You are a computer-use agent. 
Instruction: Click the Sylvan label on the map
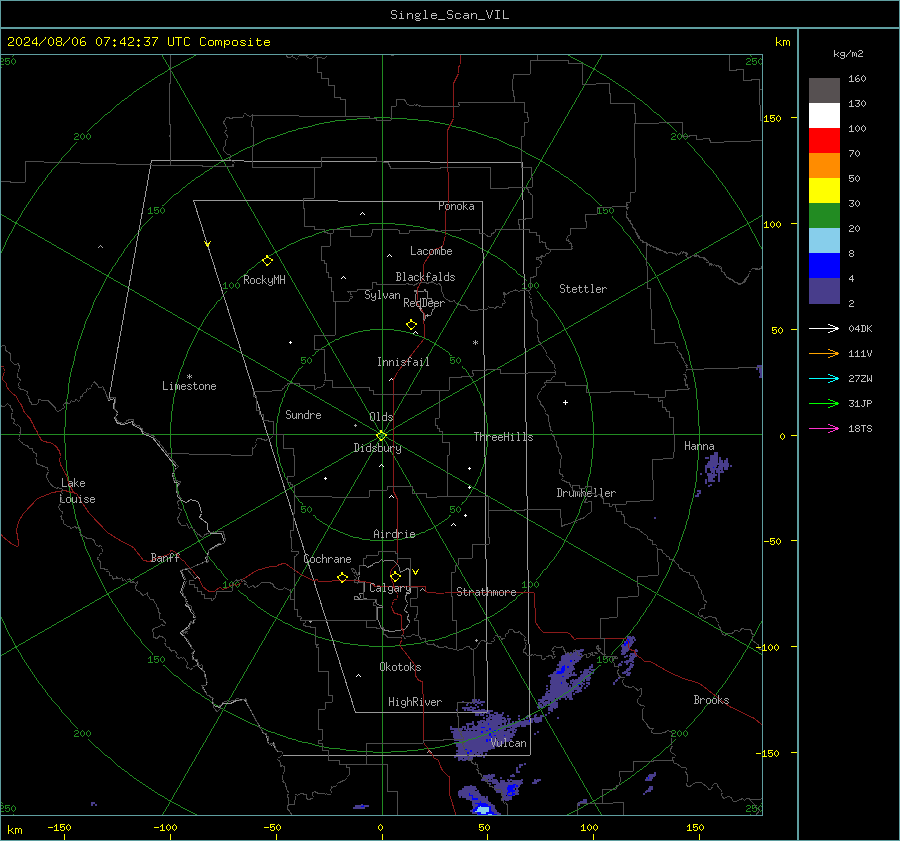[382, 295]
